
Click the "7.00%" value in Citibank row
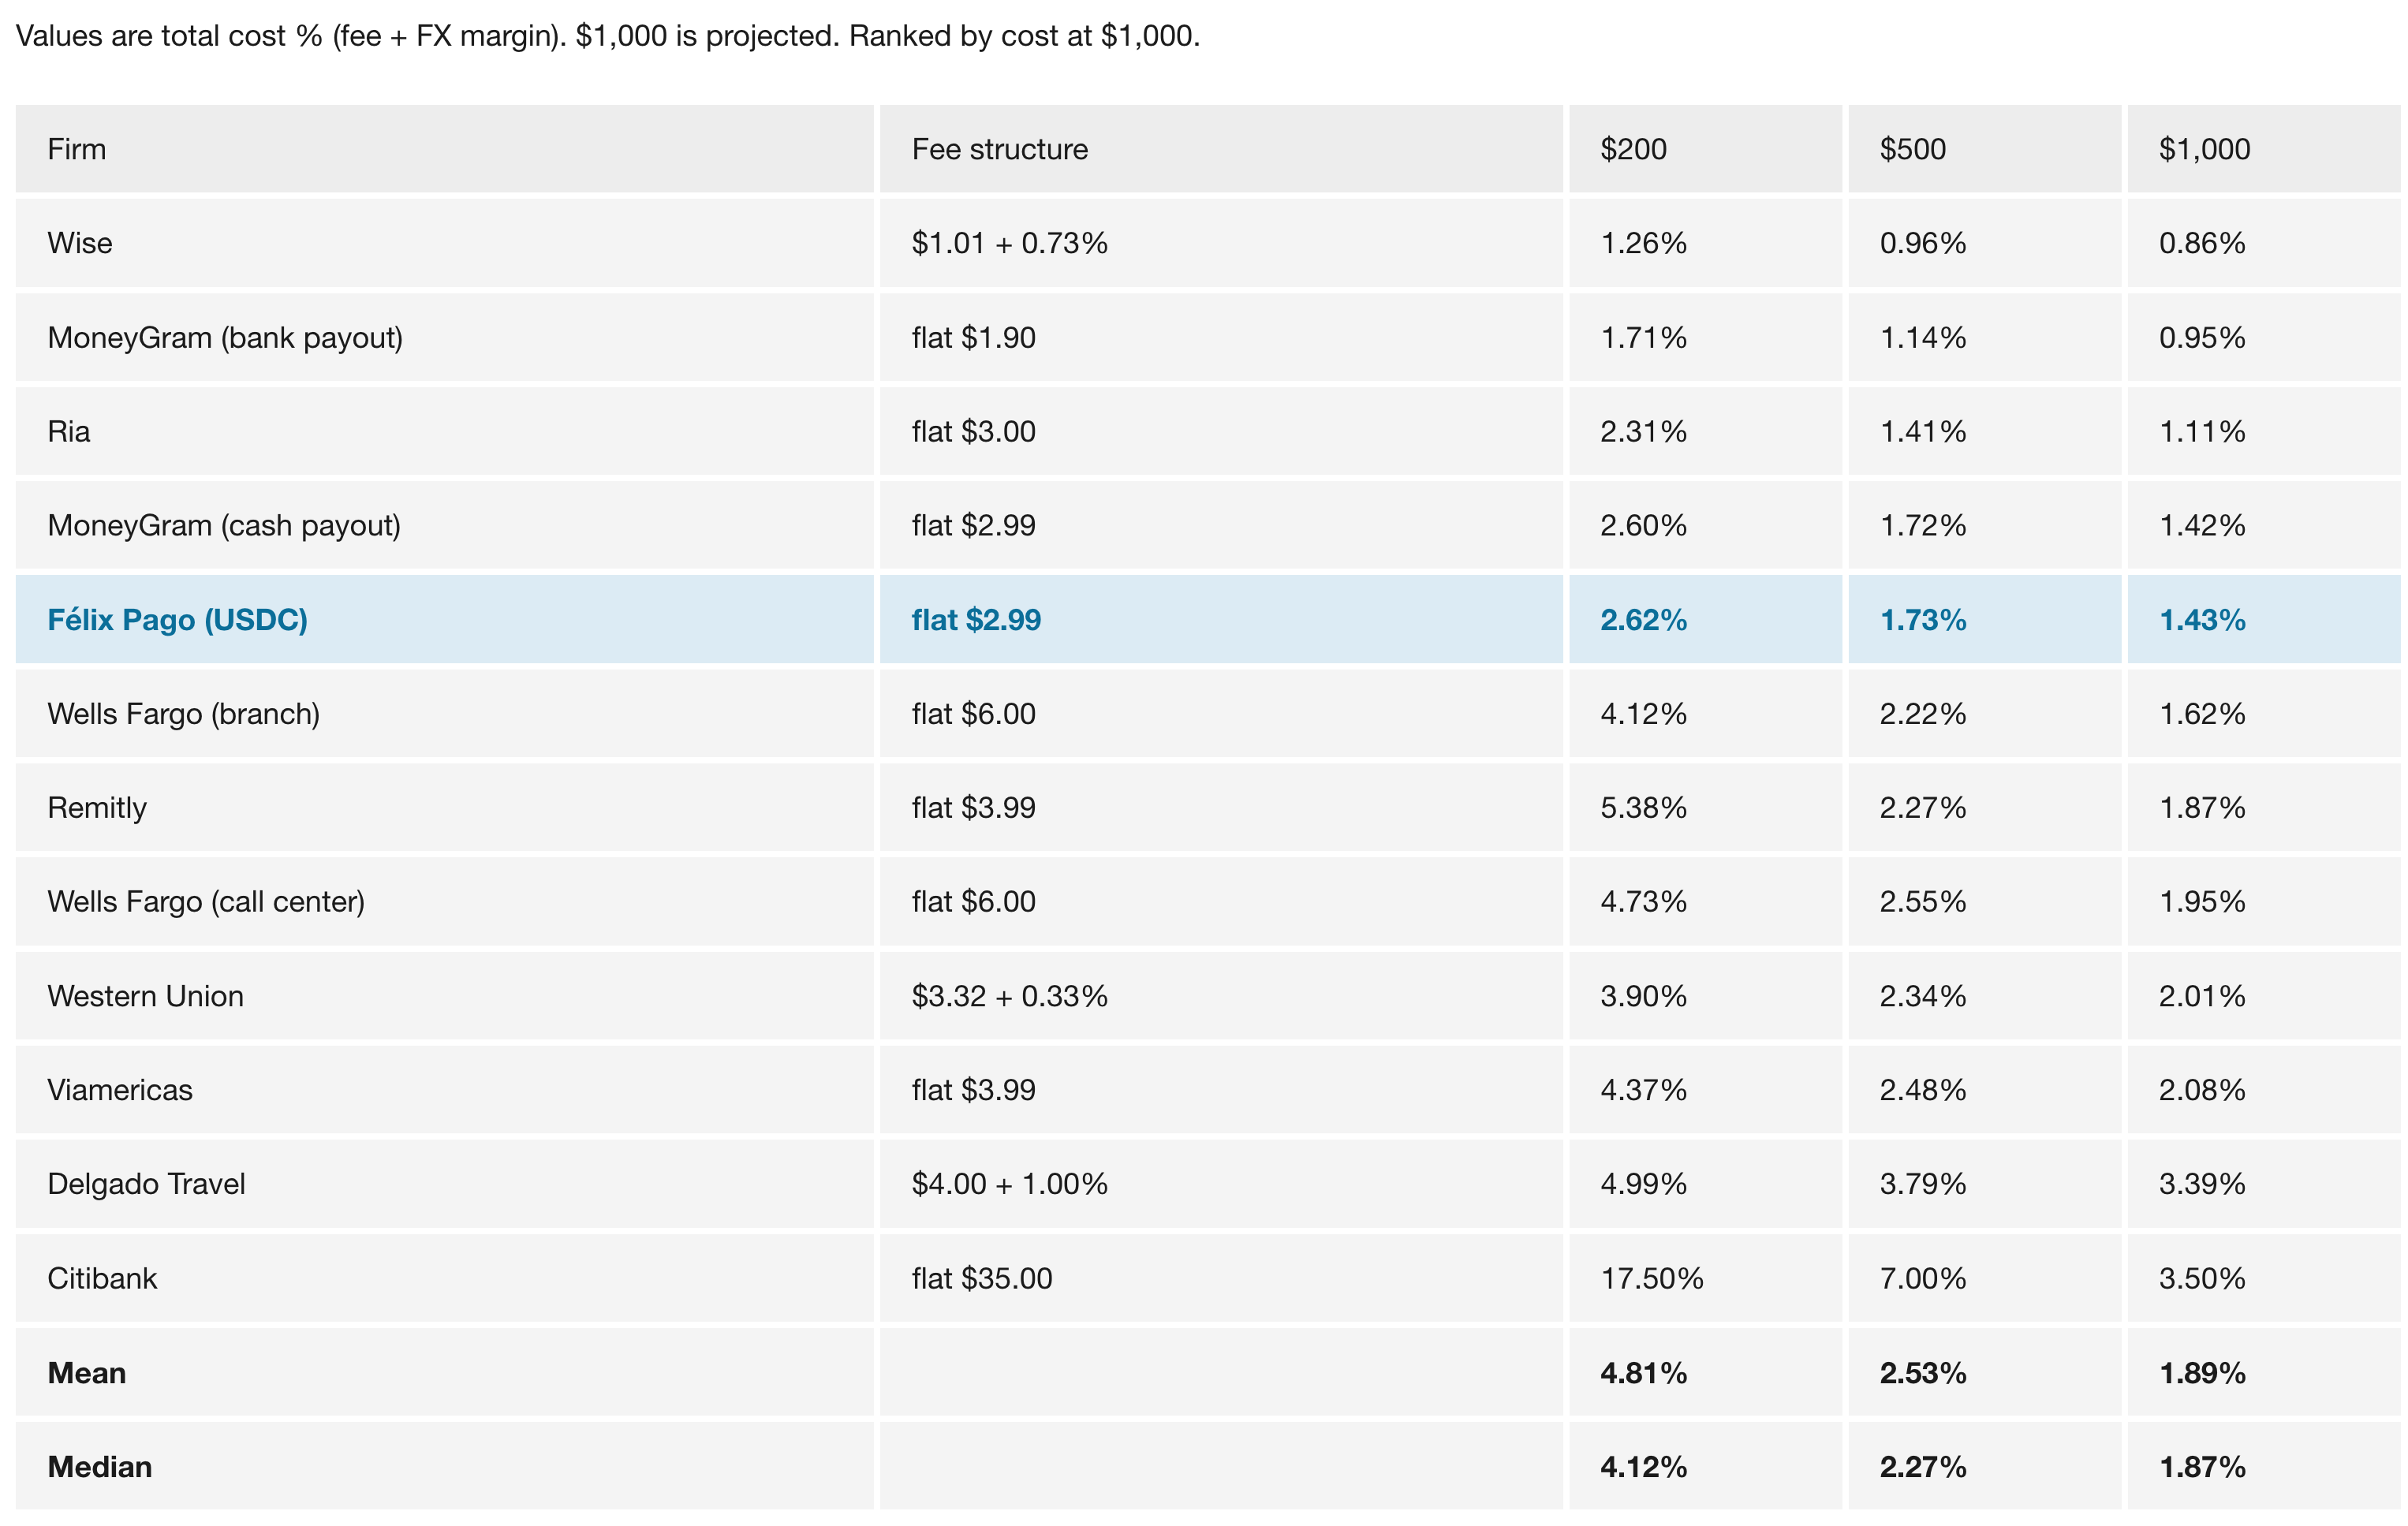pyautogui.click(x=1984, y=1278)
